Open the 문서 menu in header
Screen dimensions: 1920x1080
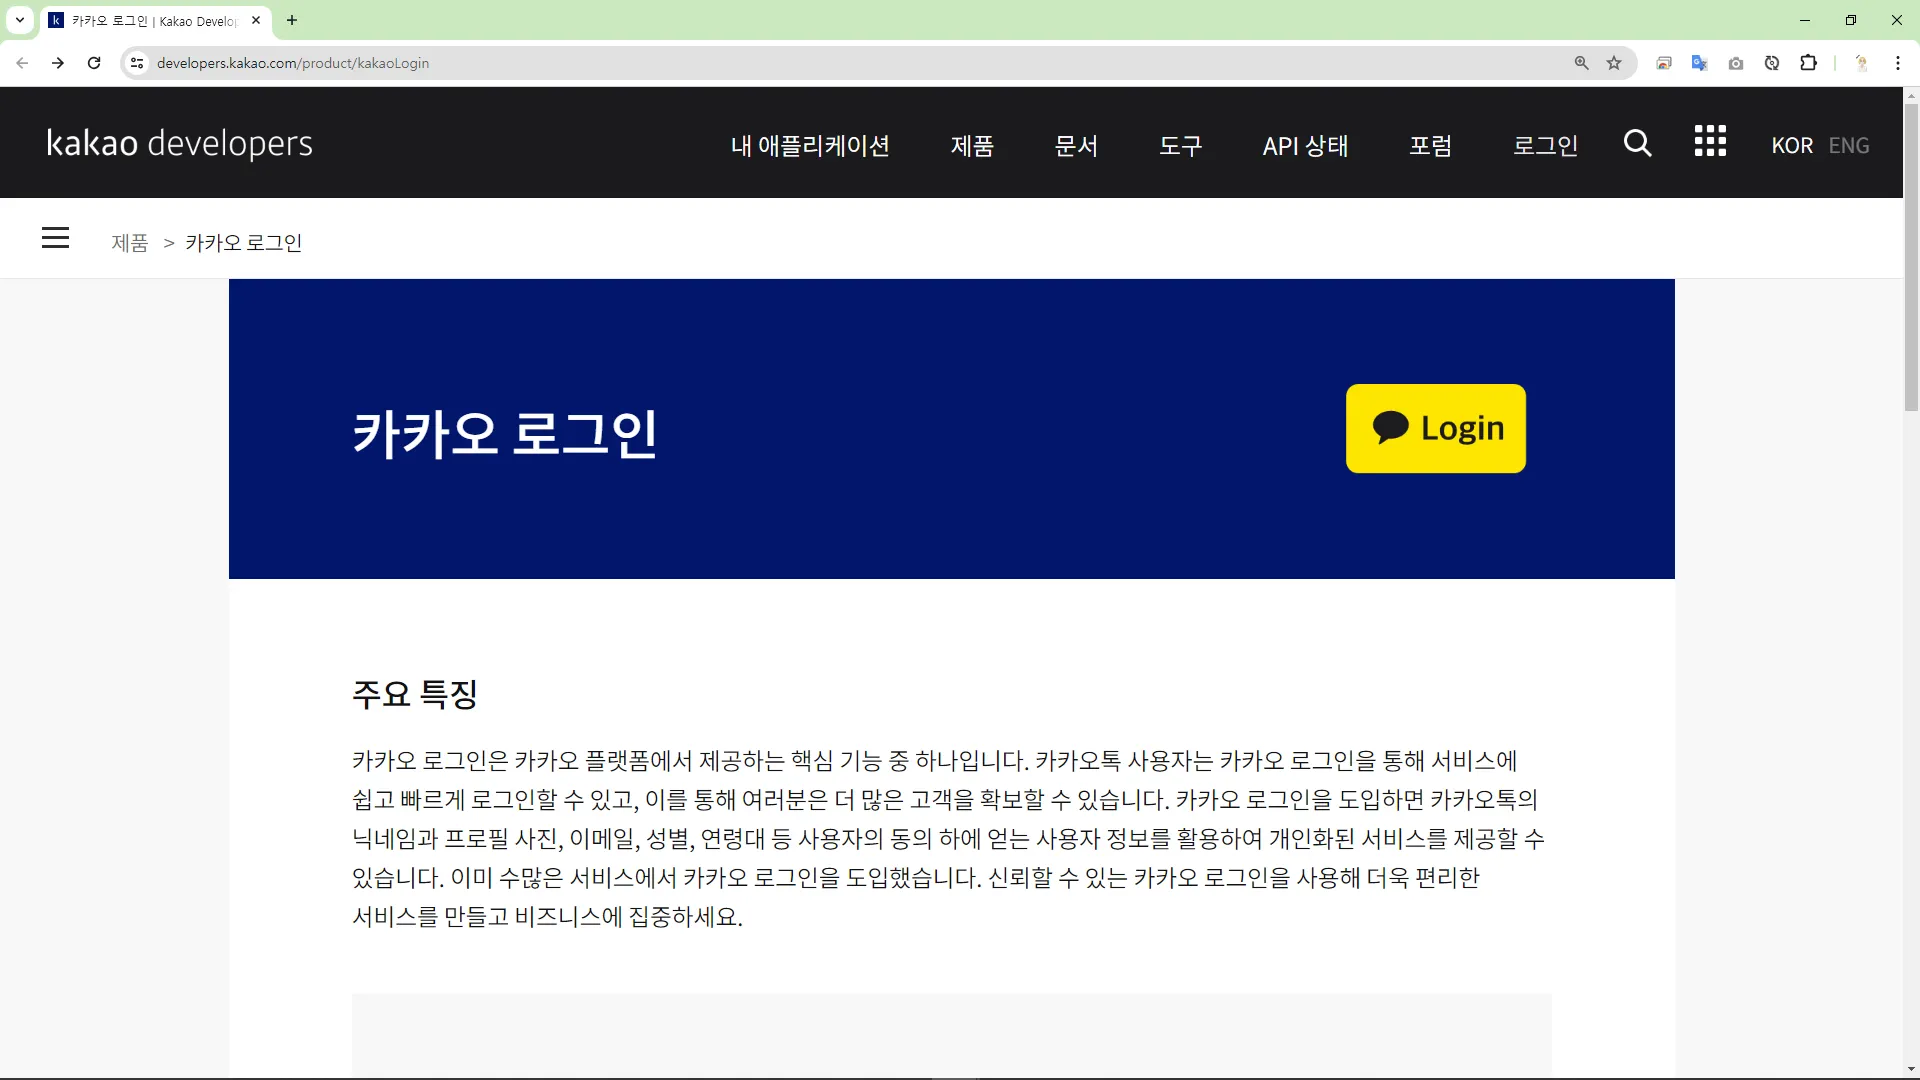point(1076,146)
